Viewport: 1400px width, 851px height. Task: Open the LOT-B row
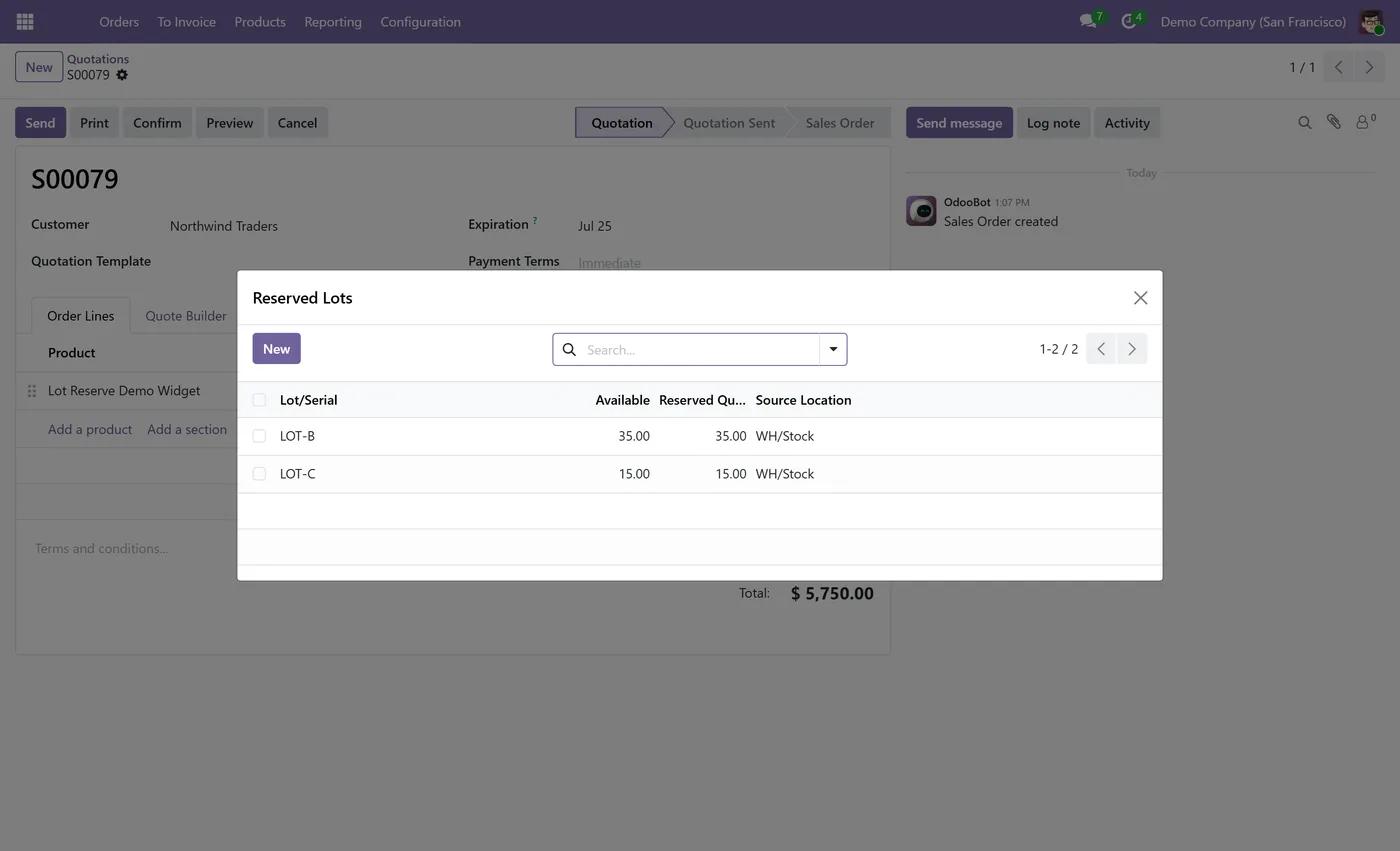coord(699,436)
